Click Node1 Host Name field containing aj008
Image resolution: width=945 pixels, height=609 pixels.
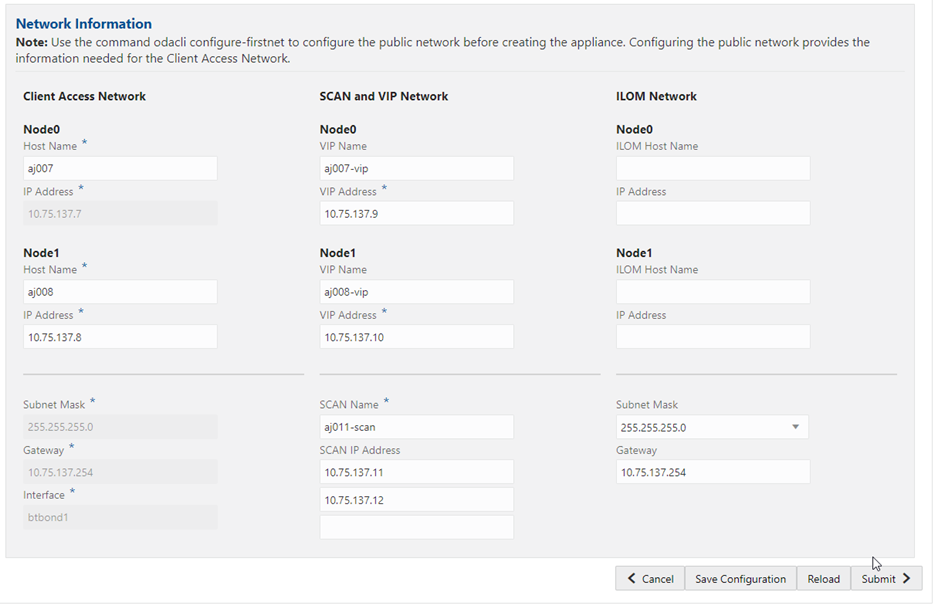(x=120, y=292)
